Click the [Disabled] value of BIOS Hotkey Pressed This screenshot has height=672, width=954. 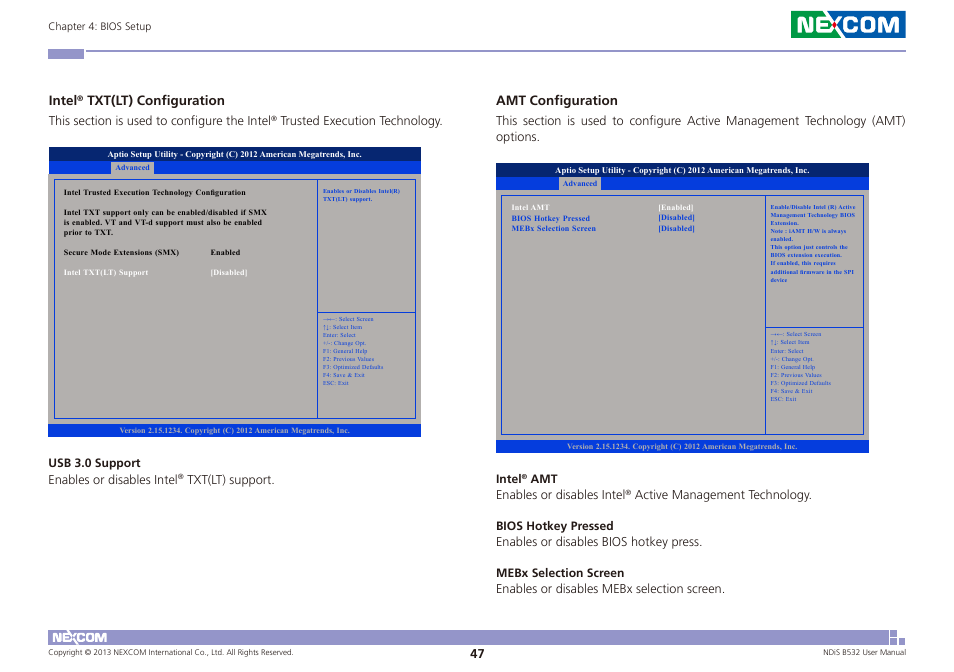pyautogui.click(x=676, y=218)
